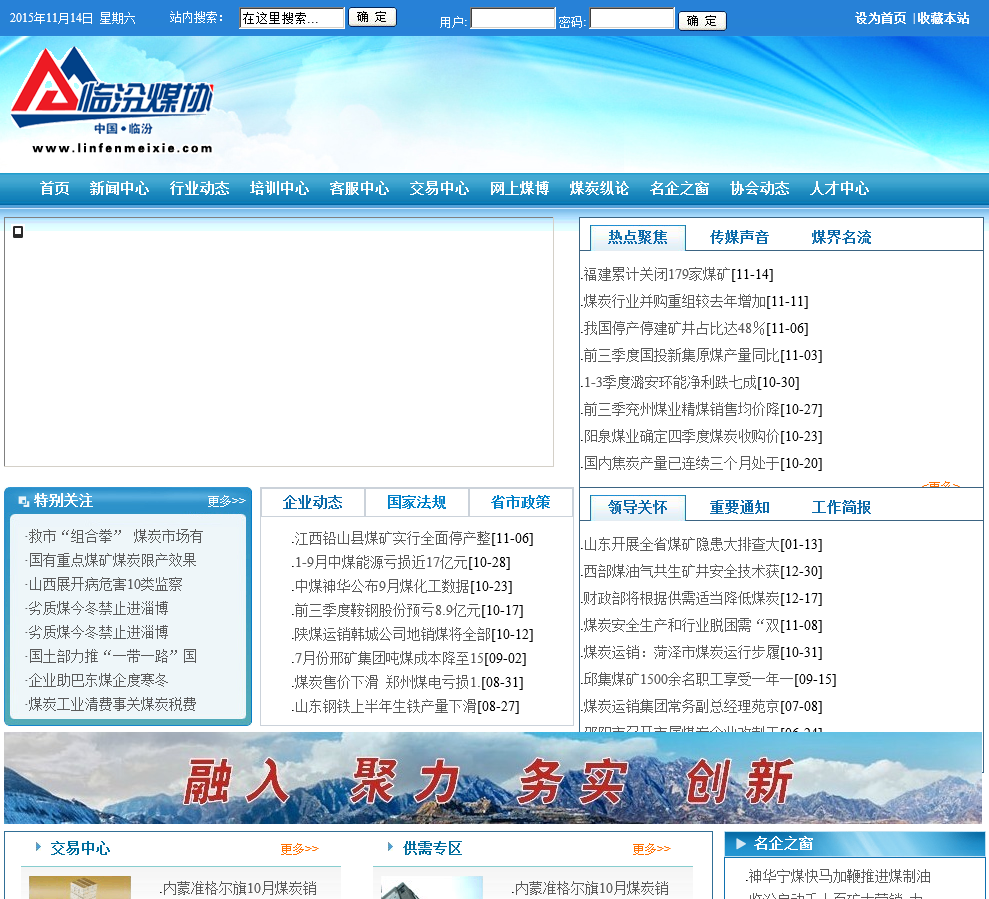Open 首页 in navigation bar
This screenshot has width=989, height=899.
pos(54,189)
